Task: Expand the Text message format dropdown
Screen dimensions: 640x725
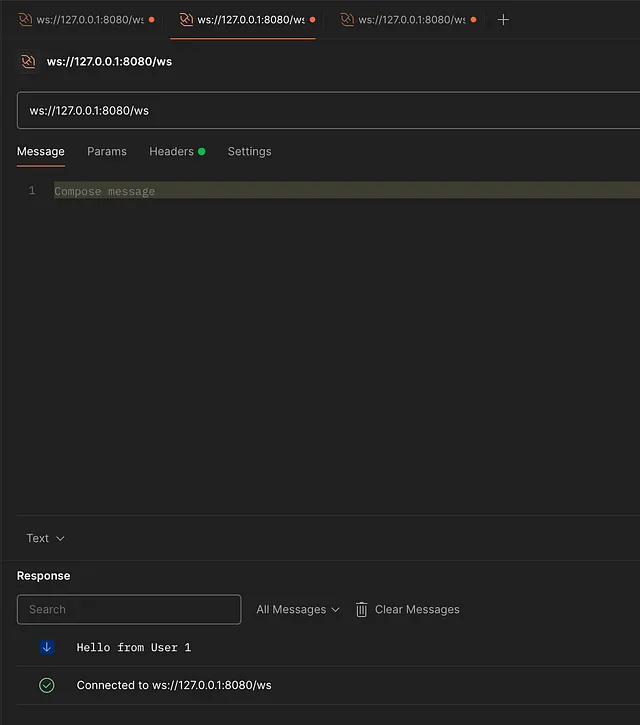Action: point(45,538)
